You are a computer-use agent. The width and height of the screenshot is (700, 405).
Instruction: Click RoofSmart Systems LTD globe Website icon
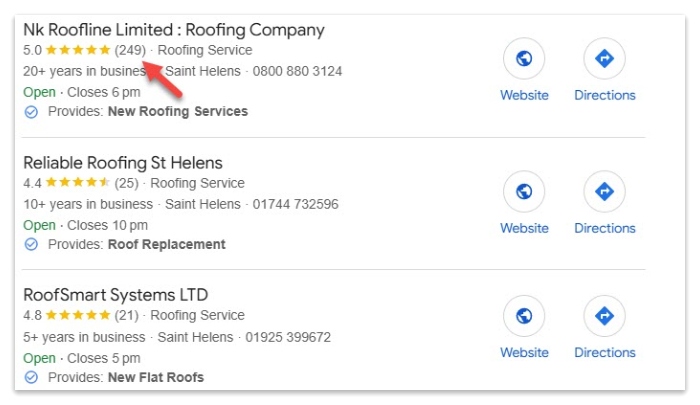pos(524,317)
